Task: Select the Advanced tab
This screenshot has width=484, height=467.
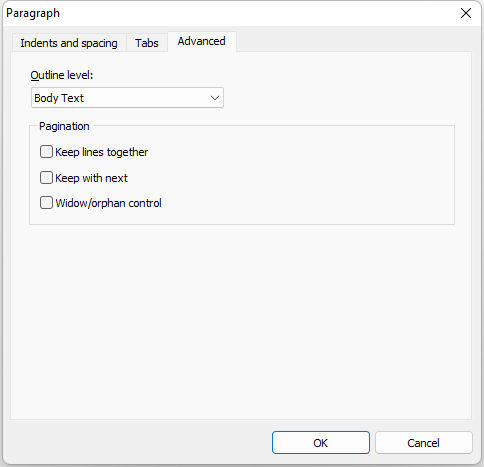Action: pos(202,41)
